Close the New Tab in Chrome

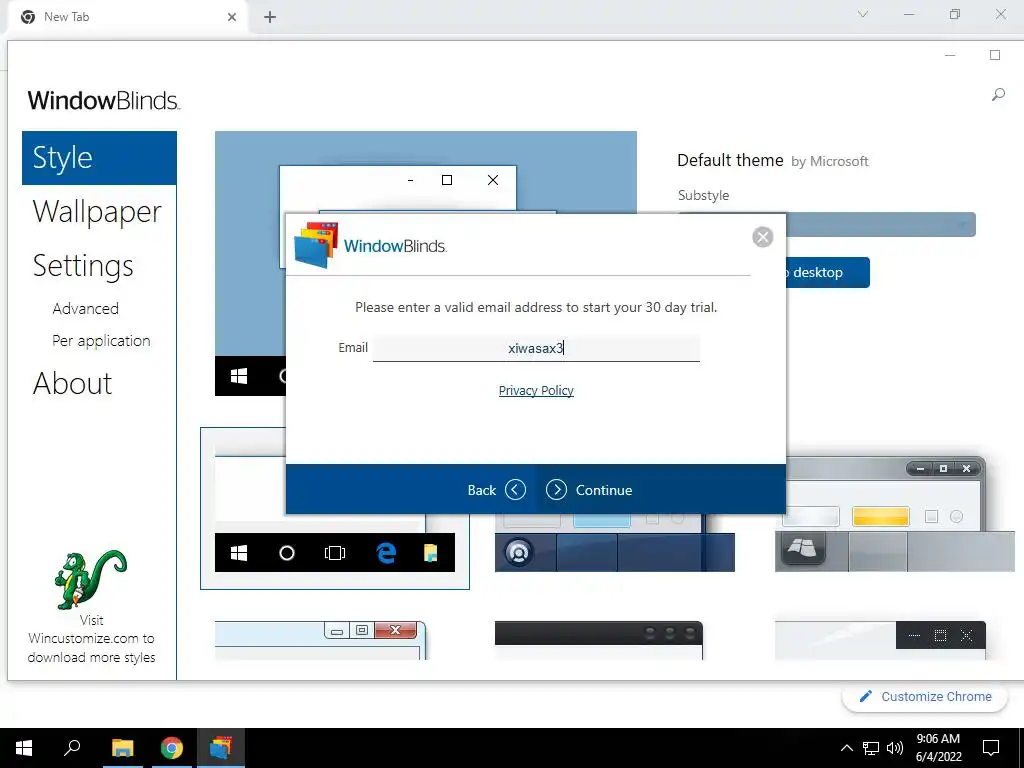[x=232, y=17]
